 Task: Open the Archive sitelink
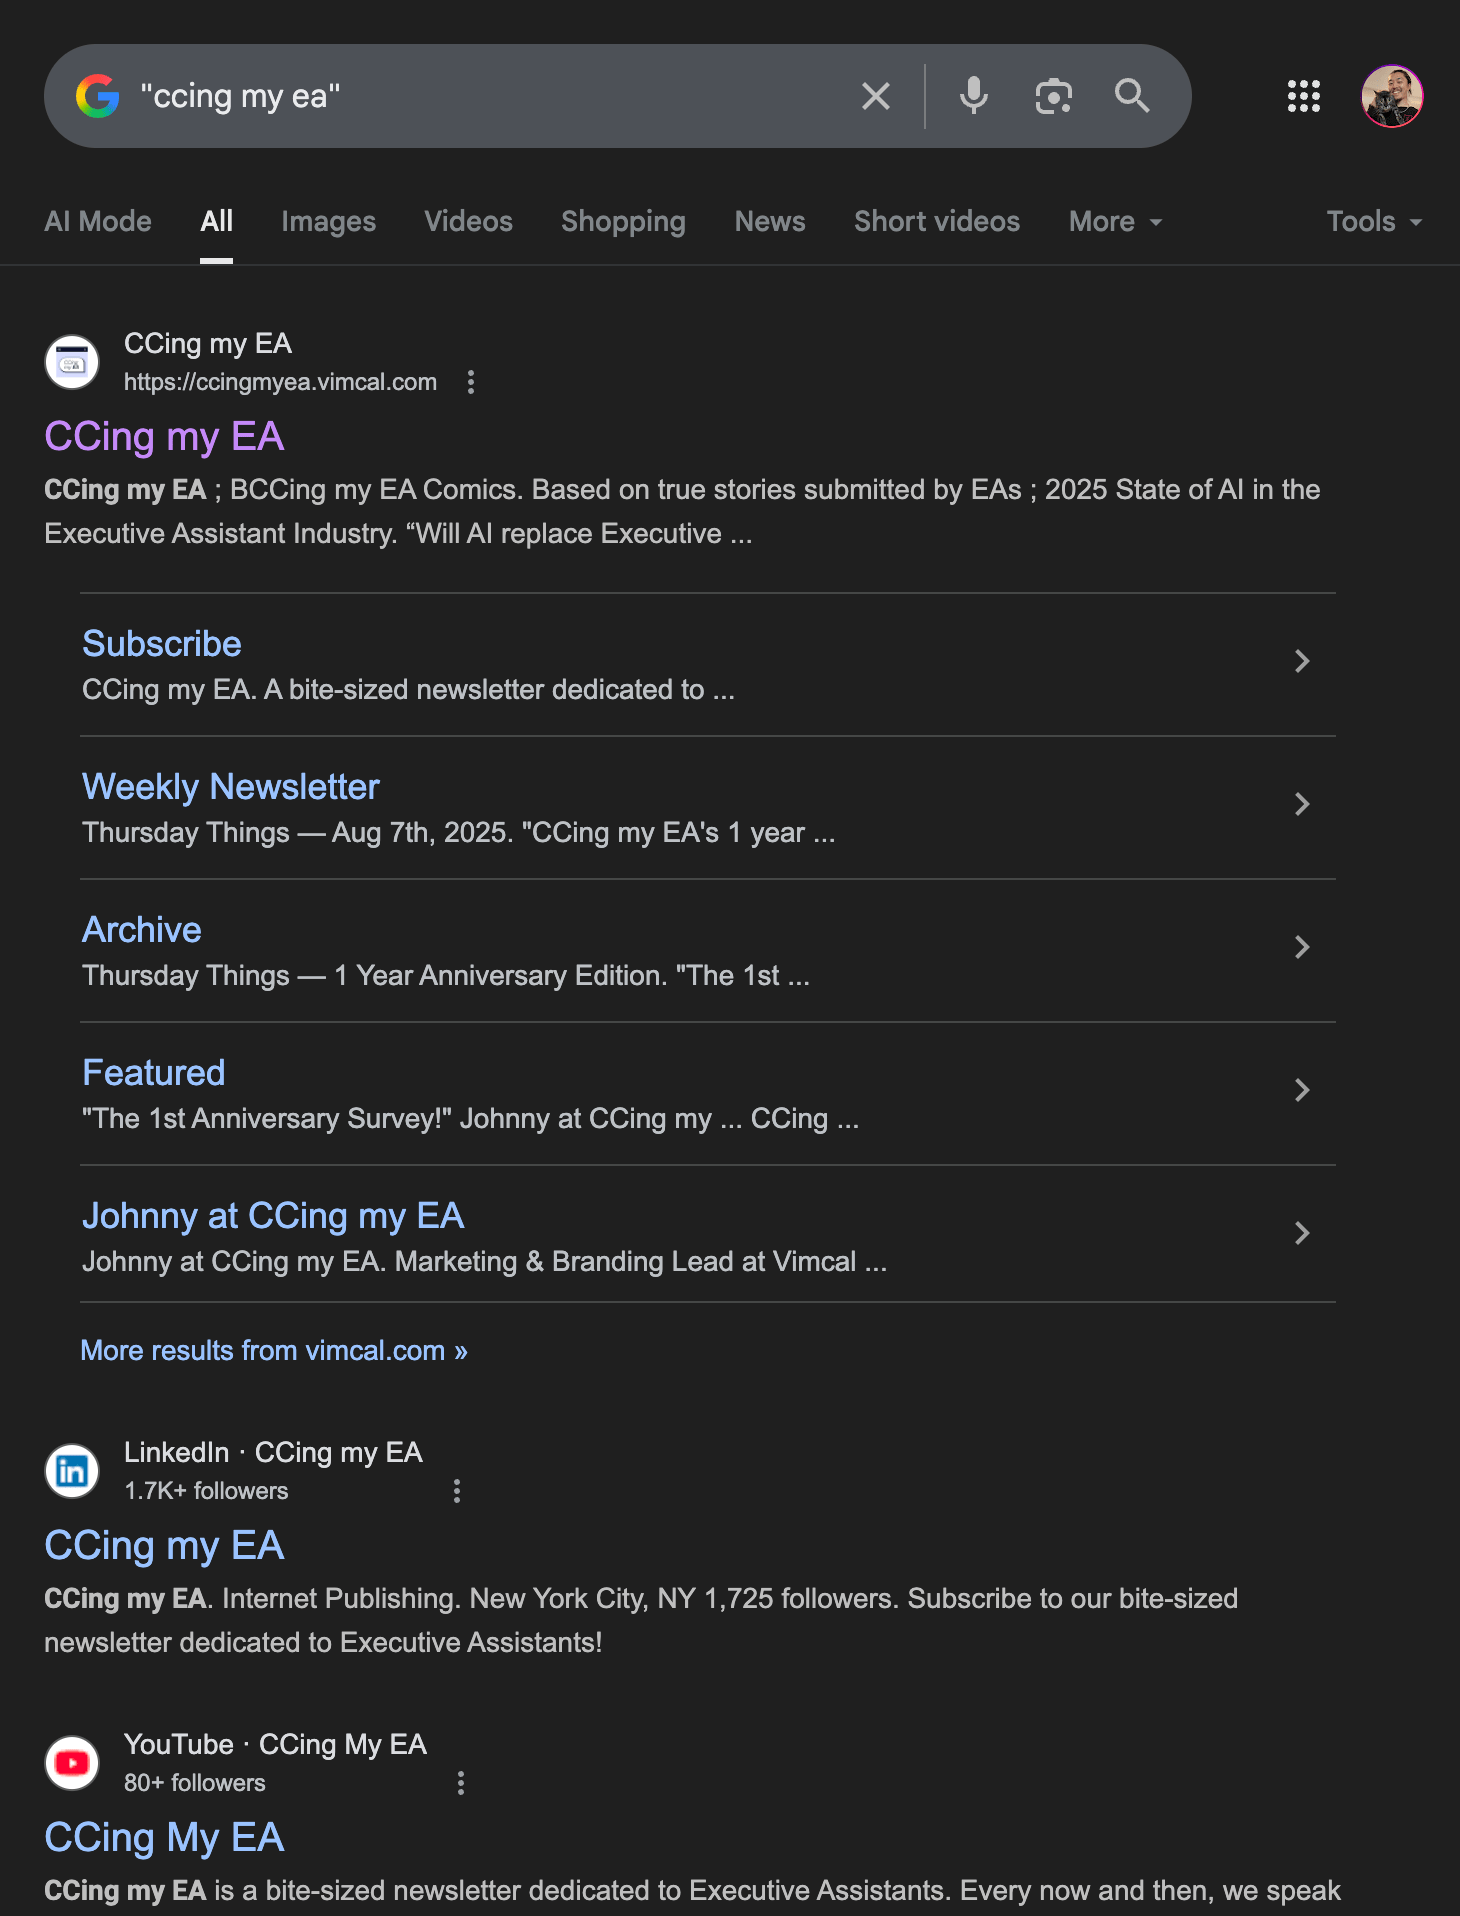[142, 930]
